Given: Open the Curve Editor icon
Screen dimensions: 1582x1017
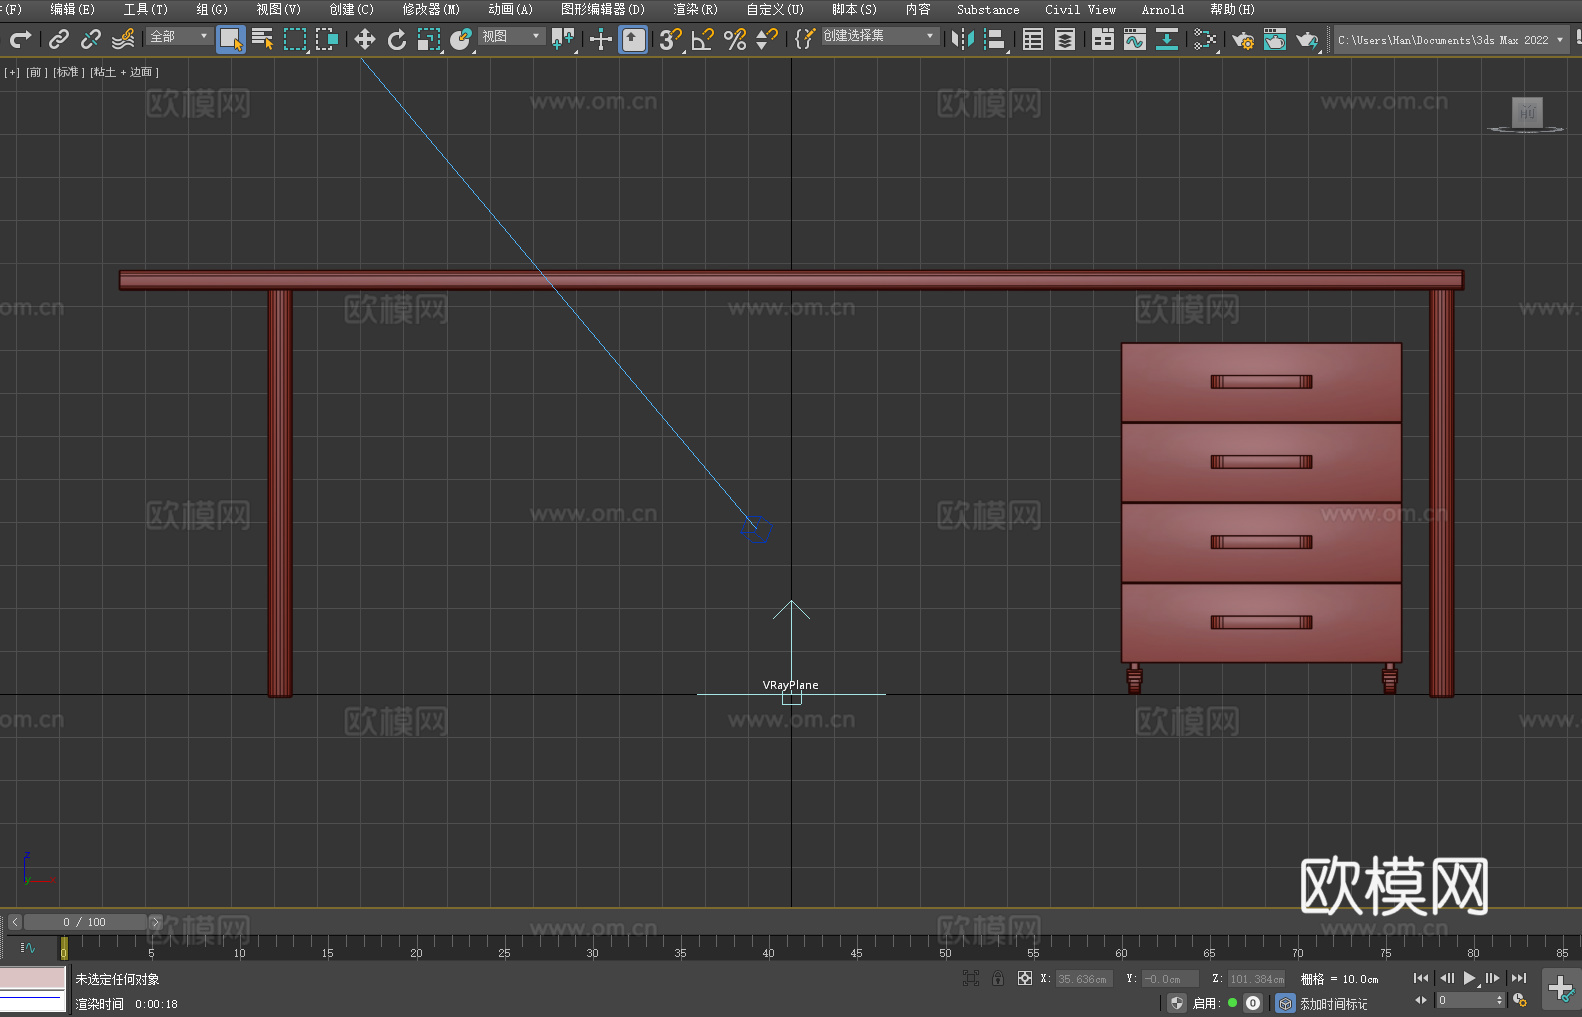Looking at the screenshot, I should (x=1135, y=39).
